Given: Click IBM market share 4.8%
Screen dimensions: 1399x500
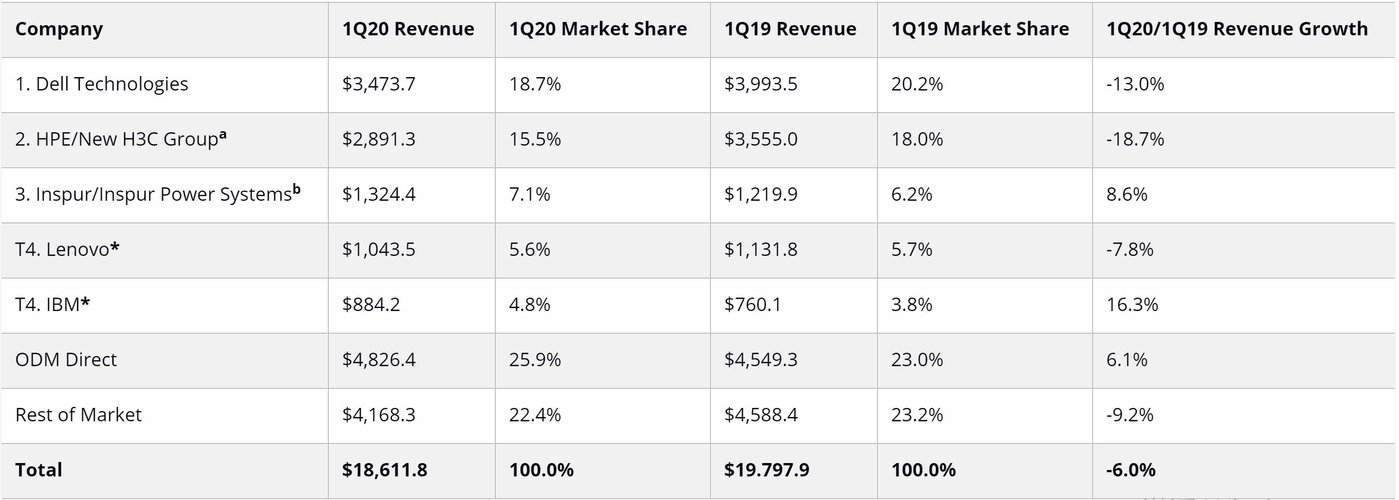Looking at the screenshot, I should coord(530,304).
